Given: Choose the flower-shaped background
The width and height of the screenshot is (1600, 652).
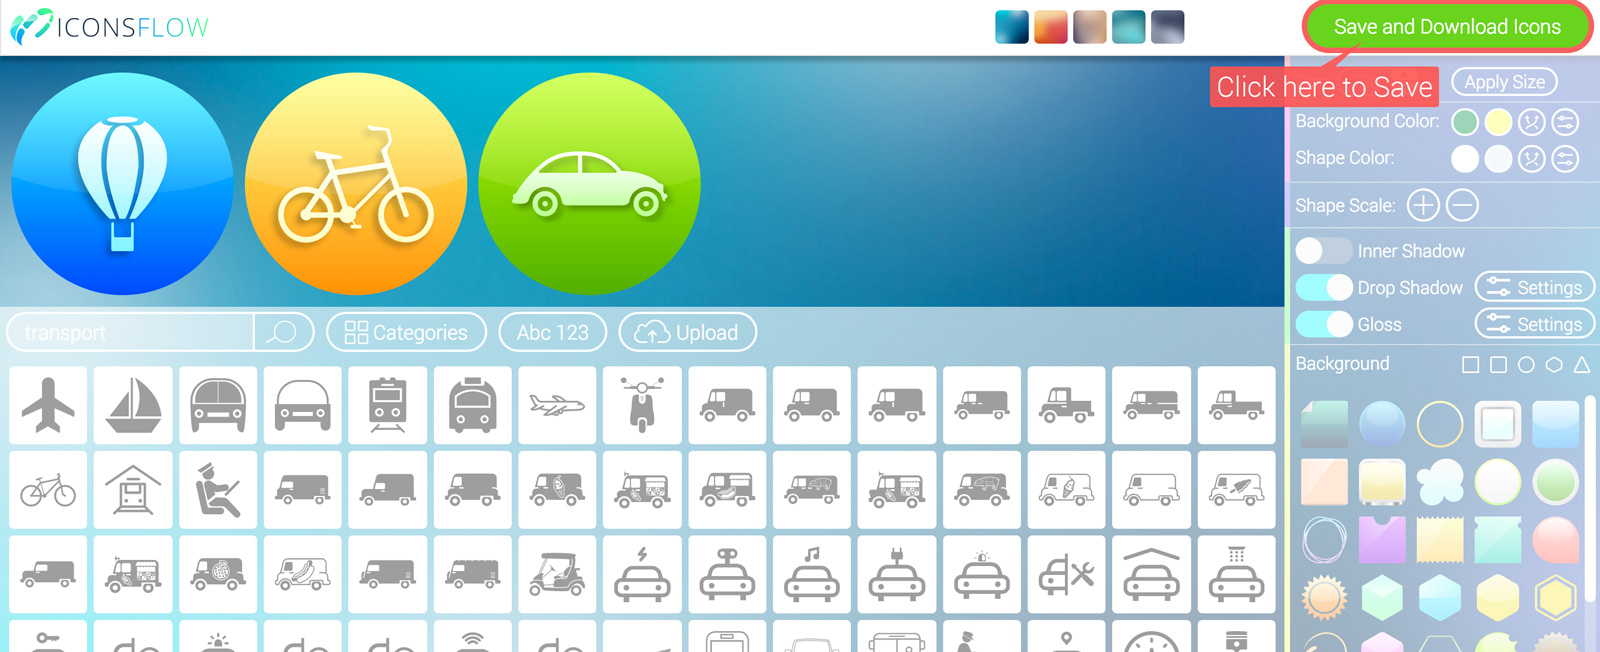Looking at the screenshot, I should 1440,482.
